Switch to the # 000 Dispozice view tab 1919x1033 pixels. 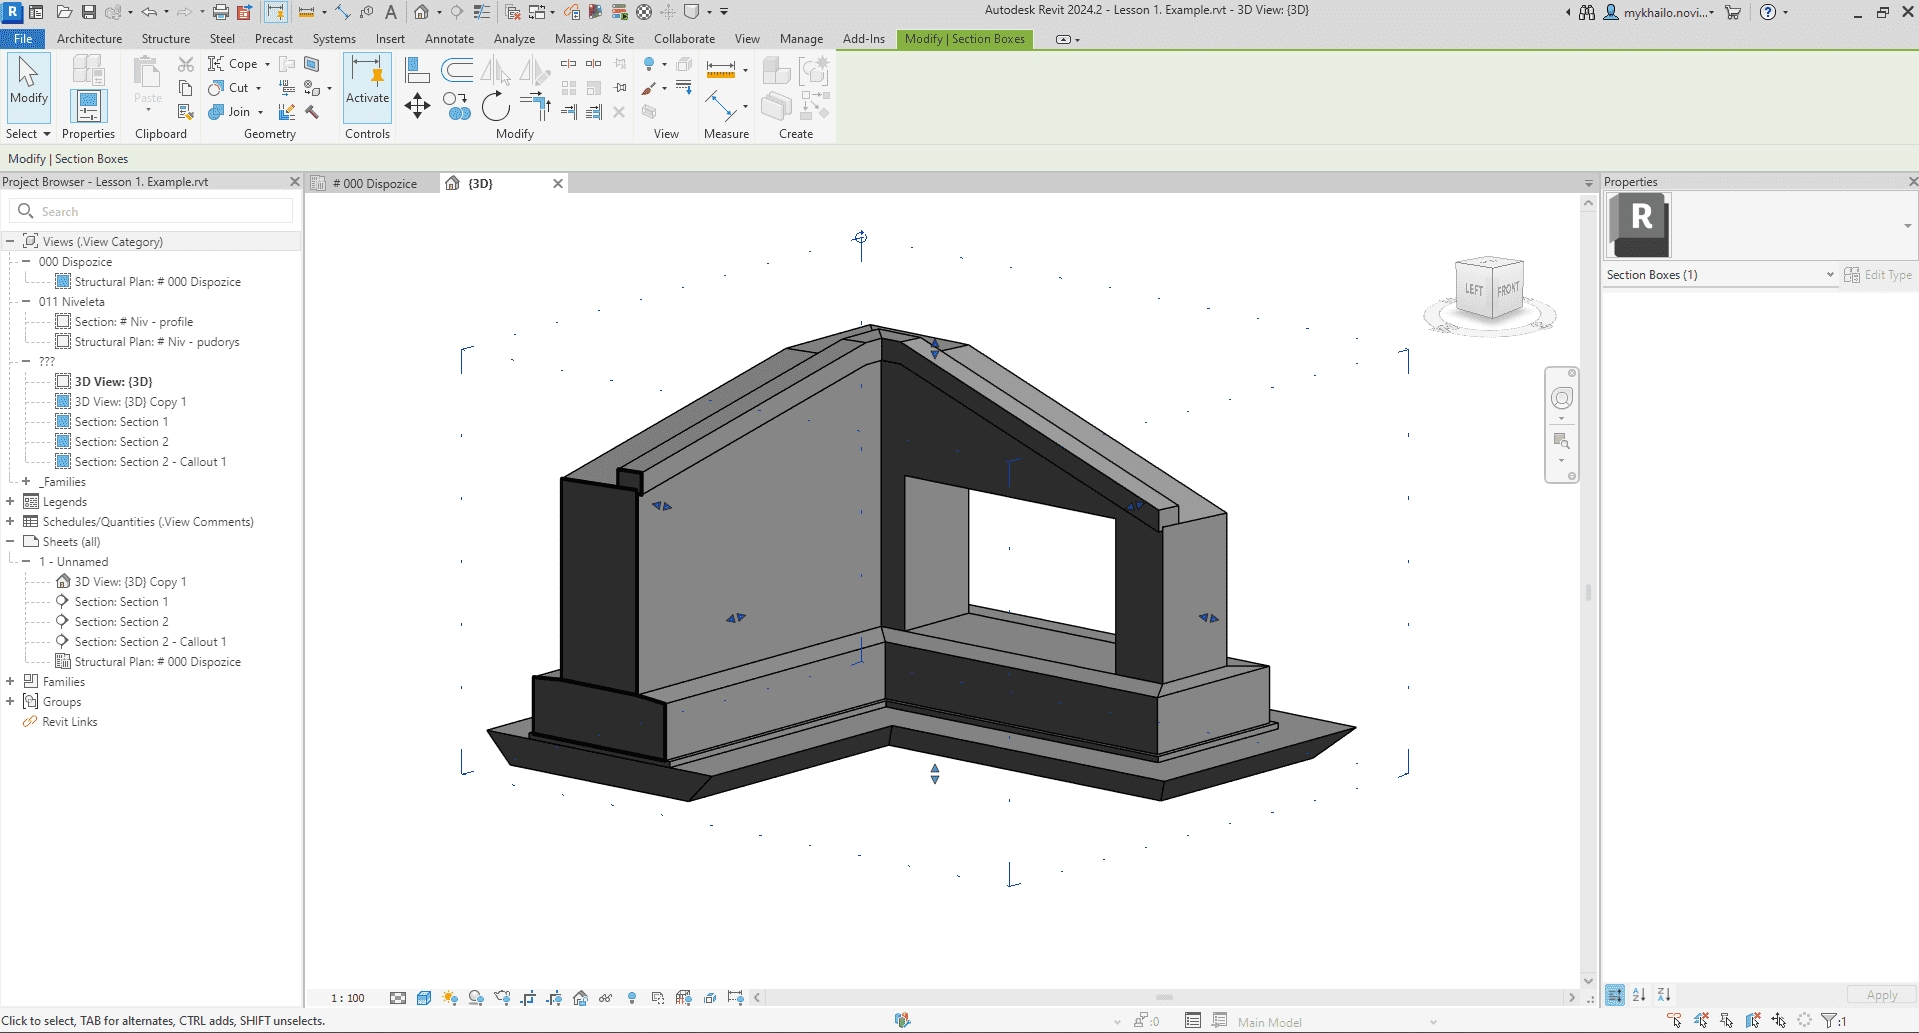point(374,184)
